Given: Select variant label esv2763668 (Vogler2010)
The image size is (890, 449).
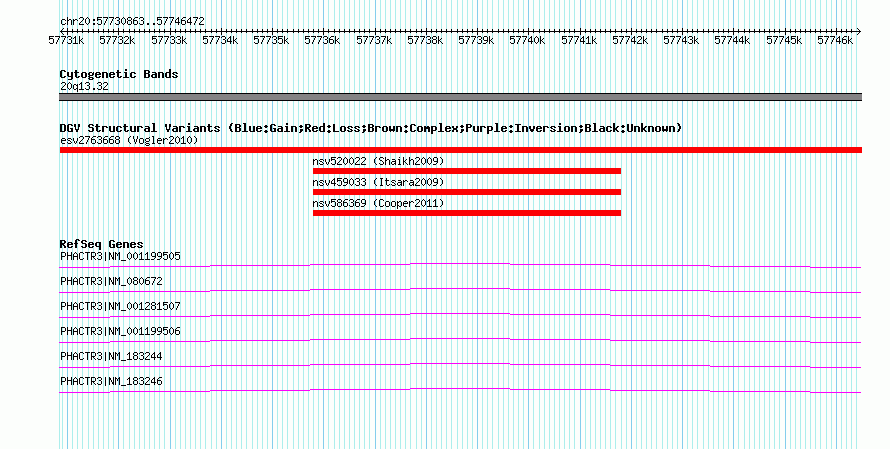Looking at the screenshot, I should click(129, 140).
